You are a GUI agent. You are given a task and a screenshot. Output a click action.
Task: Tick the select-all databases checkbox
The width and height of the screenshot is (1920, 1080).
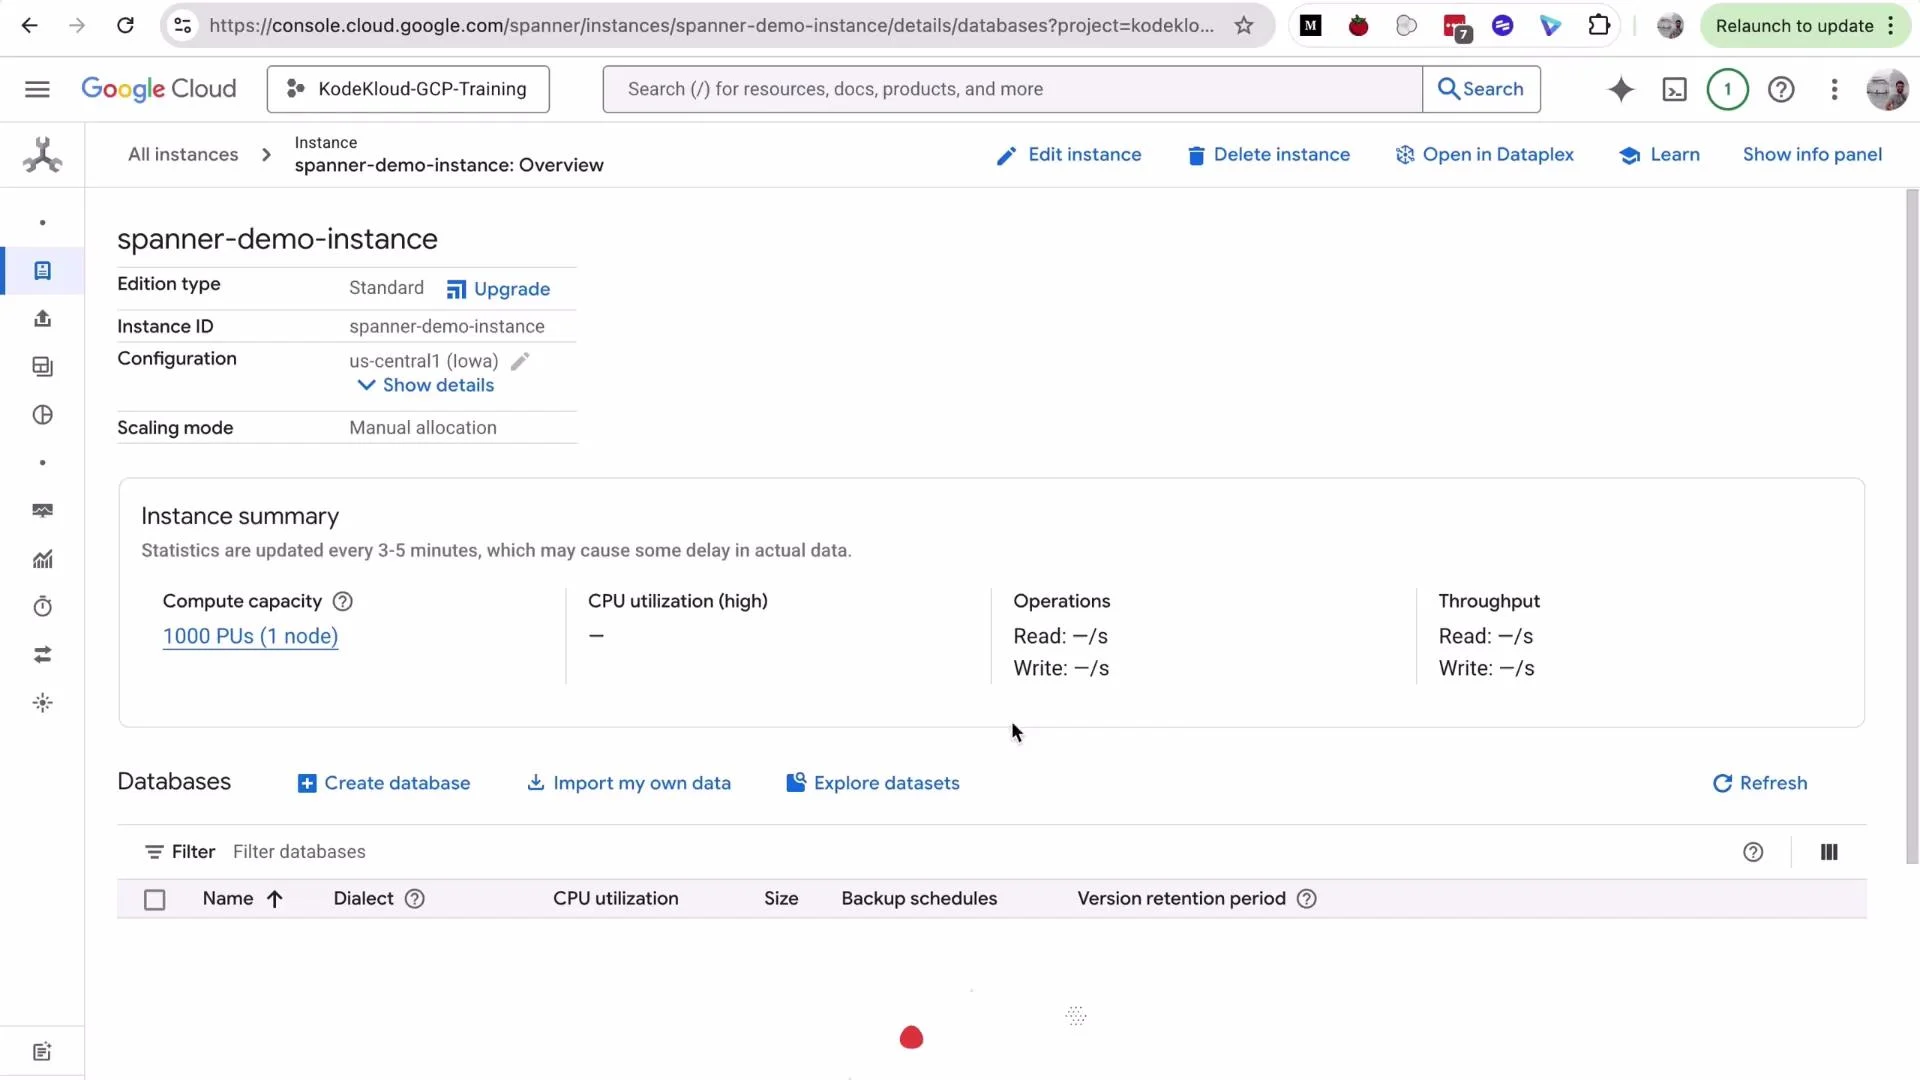[x=155, y=900]
